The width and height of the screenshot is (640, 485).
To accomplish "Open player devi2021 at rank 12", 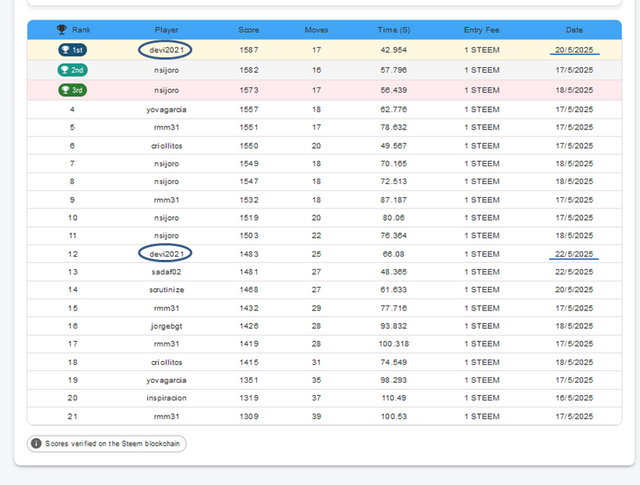I will 167,254.
